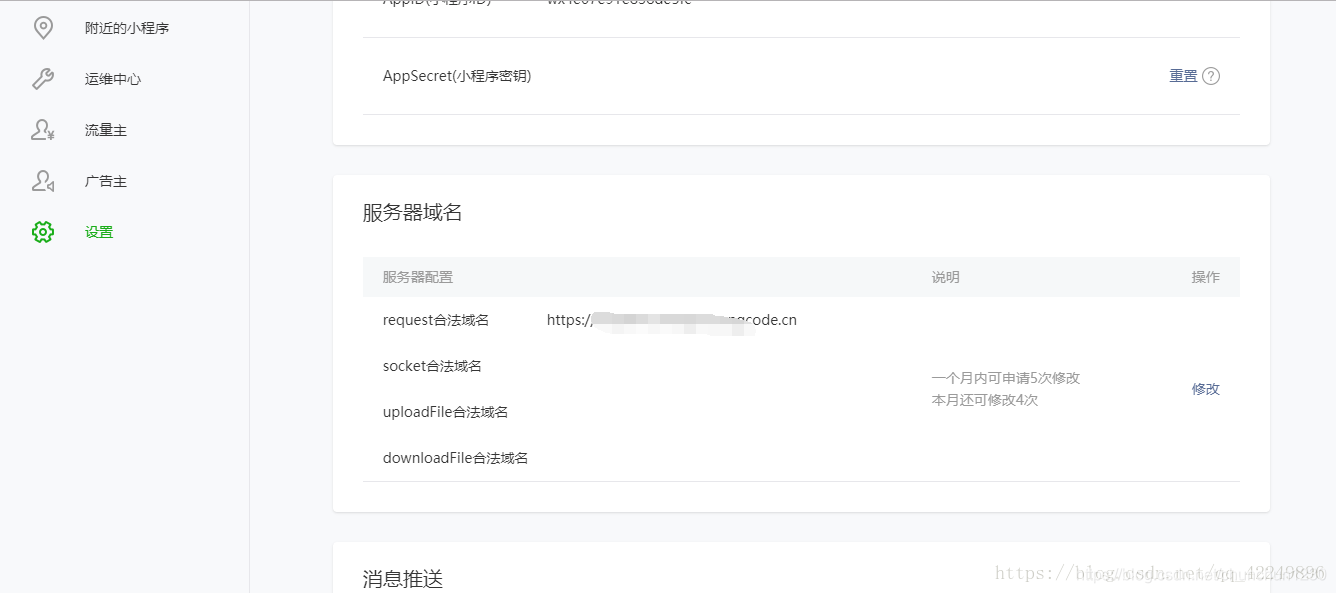Click the 广告主 person icon
This screenshot has height=593, width=1336.
[43, 181]
